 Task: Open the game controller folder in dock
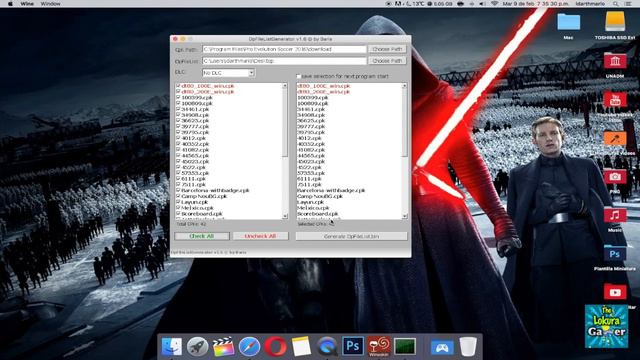[x=442, y=347]
